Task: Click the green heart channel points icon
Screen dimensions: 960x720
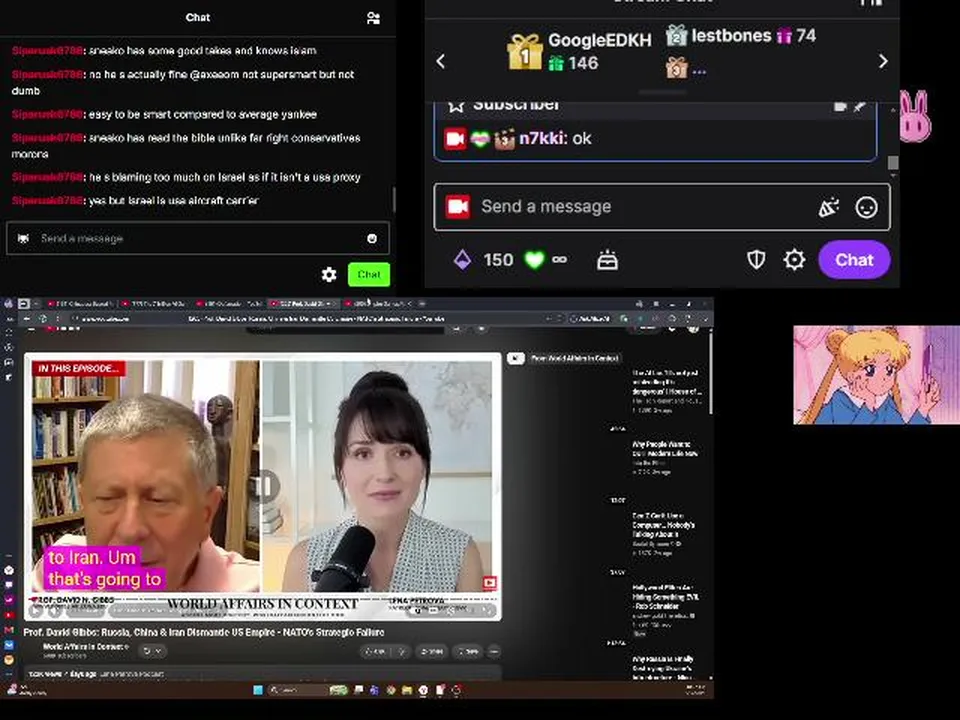Action: point(534,260)
